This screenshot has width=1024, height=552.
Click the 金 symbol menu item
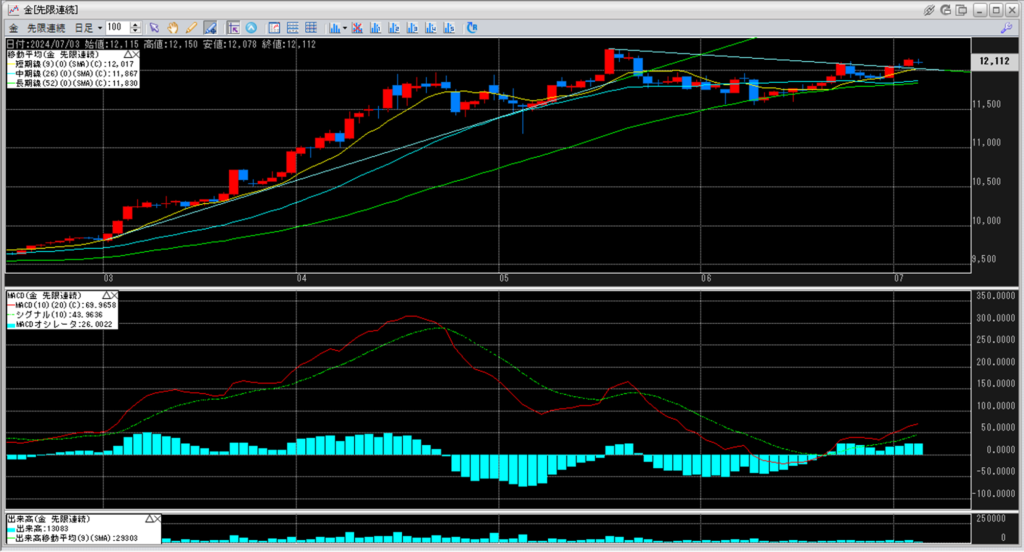[x=14, y=27]
